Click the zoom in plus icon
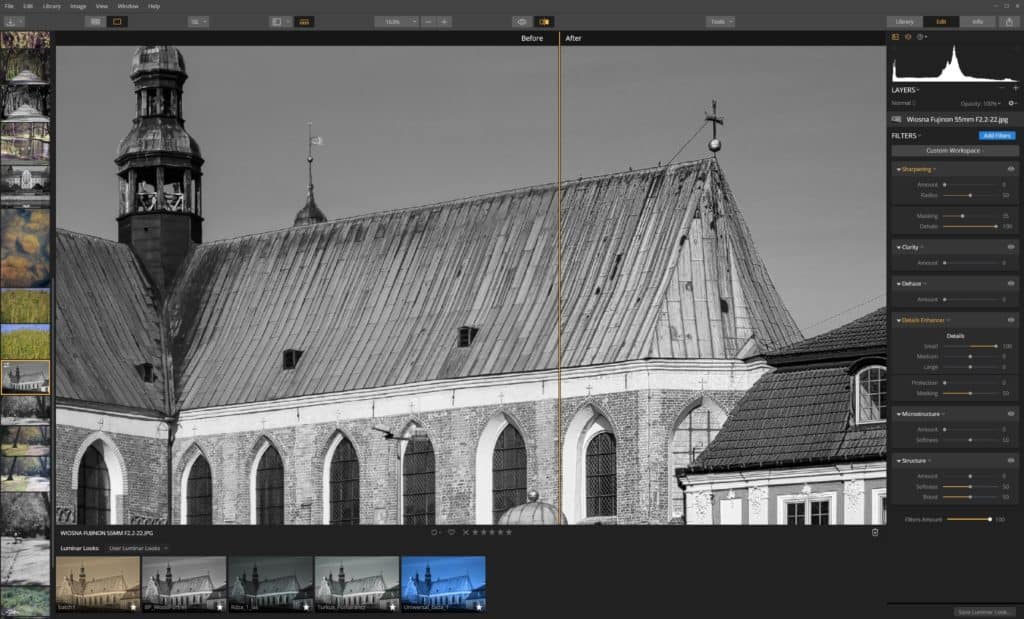 (443, 20)
